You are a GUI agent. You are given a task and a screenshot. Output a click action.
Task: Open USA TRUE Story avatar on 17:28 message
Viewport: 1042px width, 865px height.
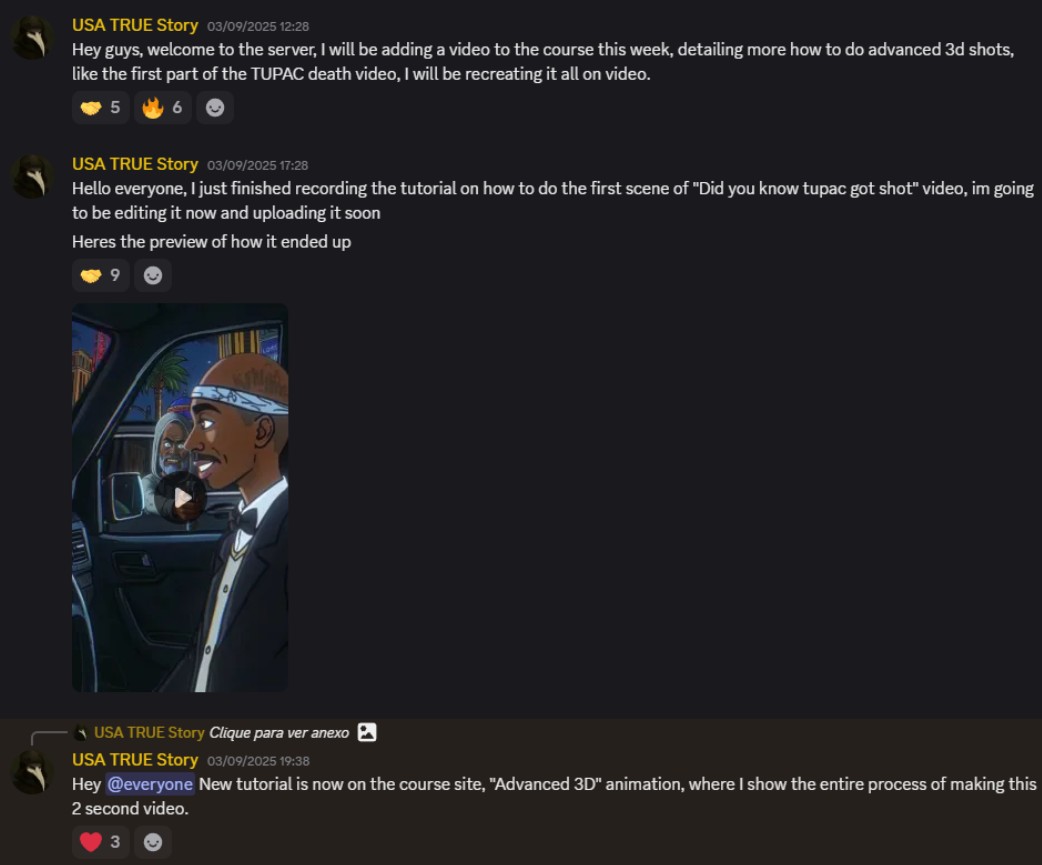coord(32,177)
